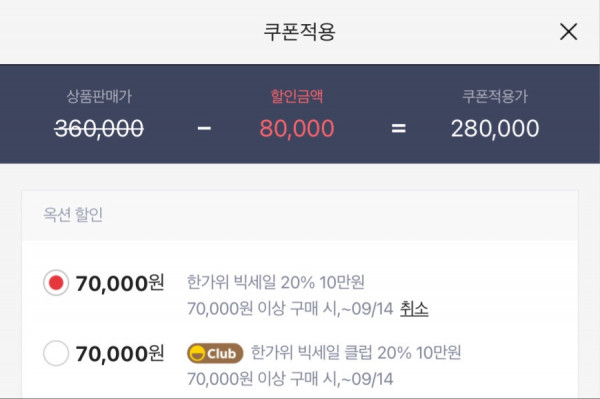
Task: Click the 쿠폰적용 dialog title
Action: coord(300,32)
